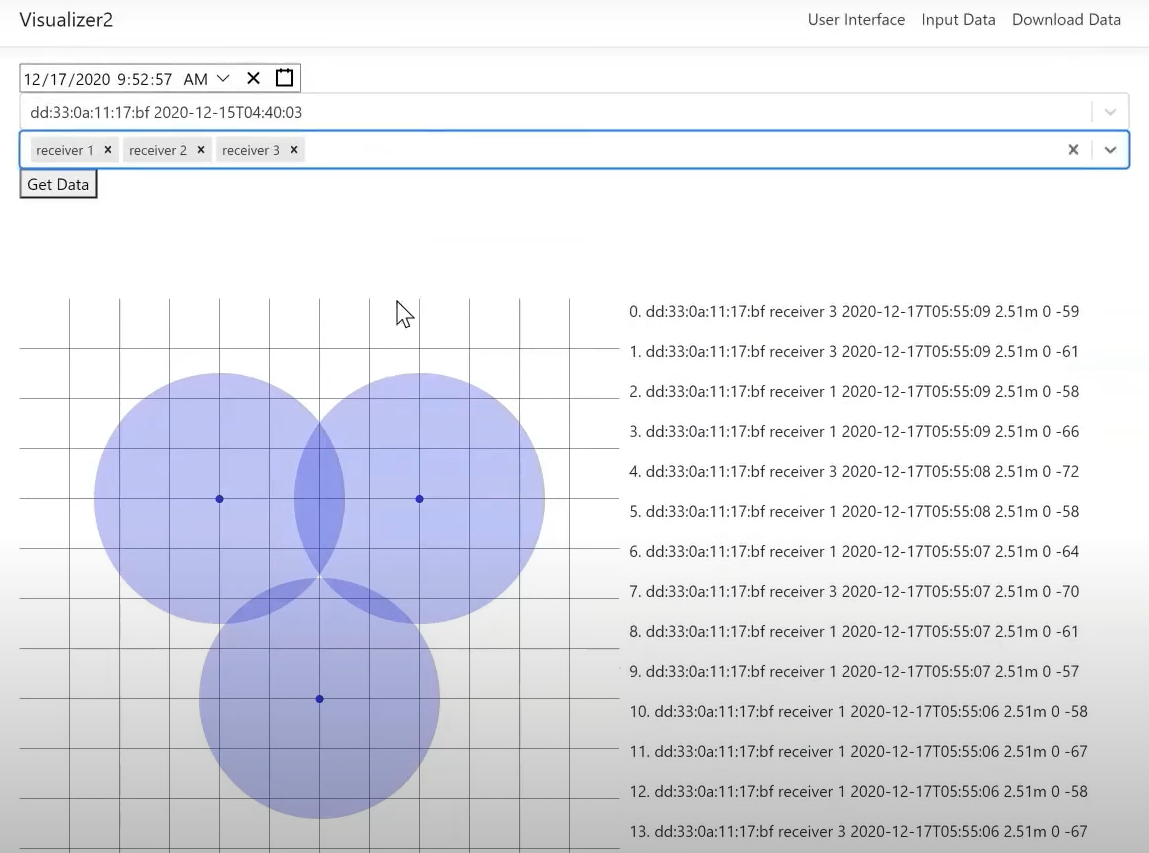Screen dimensions: 1149x853
Task: Open Download Data page
Action: point(1066,20)
